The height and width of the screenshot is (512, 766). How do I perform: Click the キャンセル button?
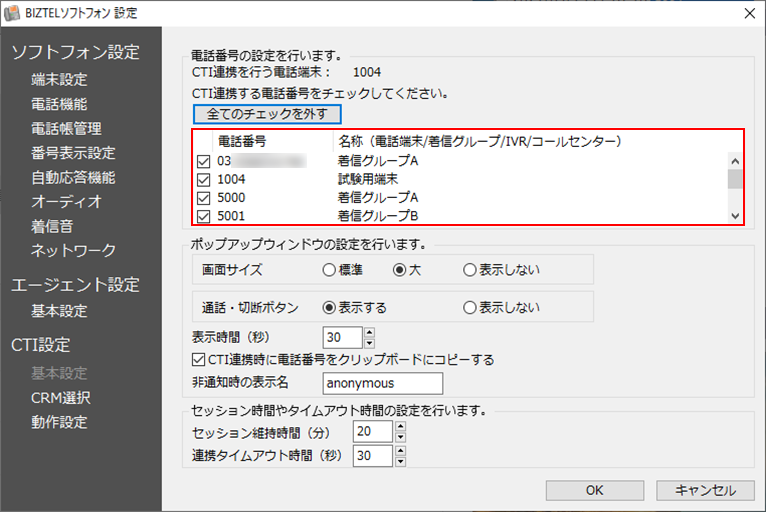coord(705,491)
